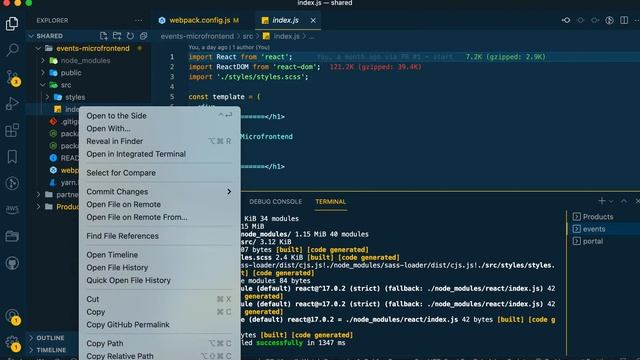Choose Select for Compare
The image size is (640, 360).
pyautogui.click(x=159, y=173)
